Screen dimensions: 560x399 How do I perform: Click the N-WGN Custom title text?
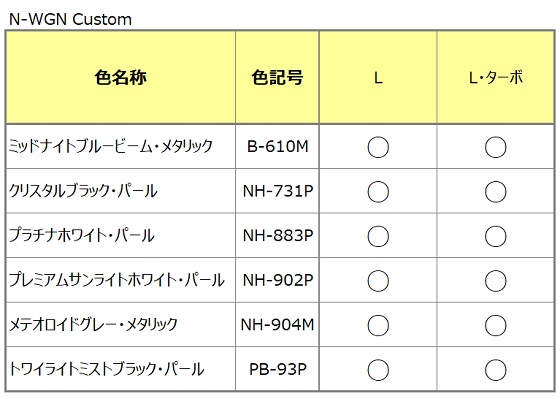70,19
